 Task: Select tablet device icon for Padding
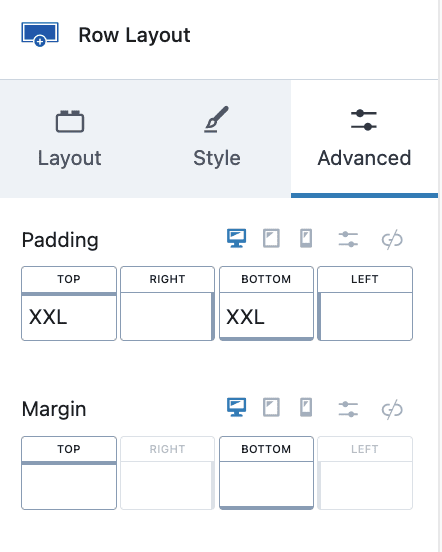pyautogui.click(x=271, y=238)
